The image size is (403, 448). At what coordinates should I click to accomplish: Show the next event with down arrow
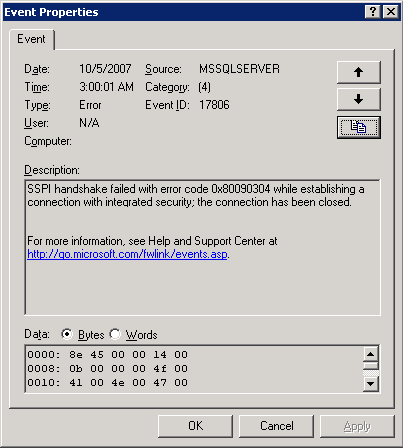359,99
